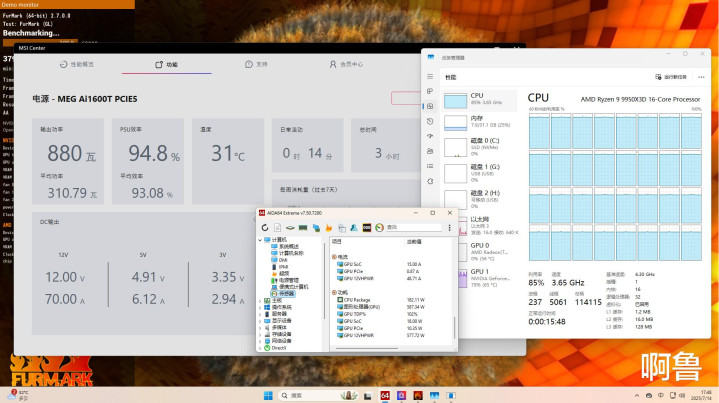Open the AIDA64 report page icon
719x403 pixels.
pos(277,227)
